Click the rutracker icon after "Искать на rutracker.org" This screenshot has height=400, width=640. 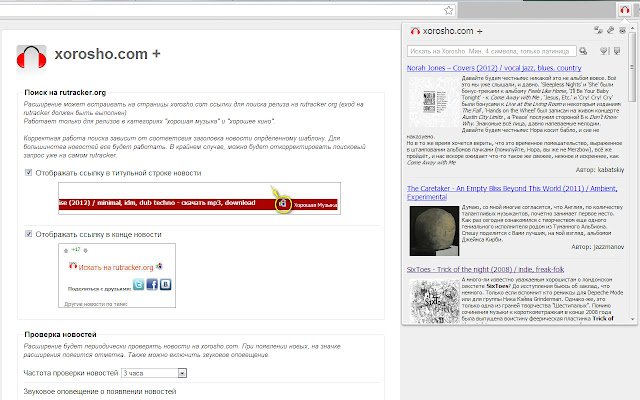coord(159,267)
